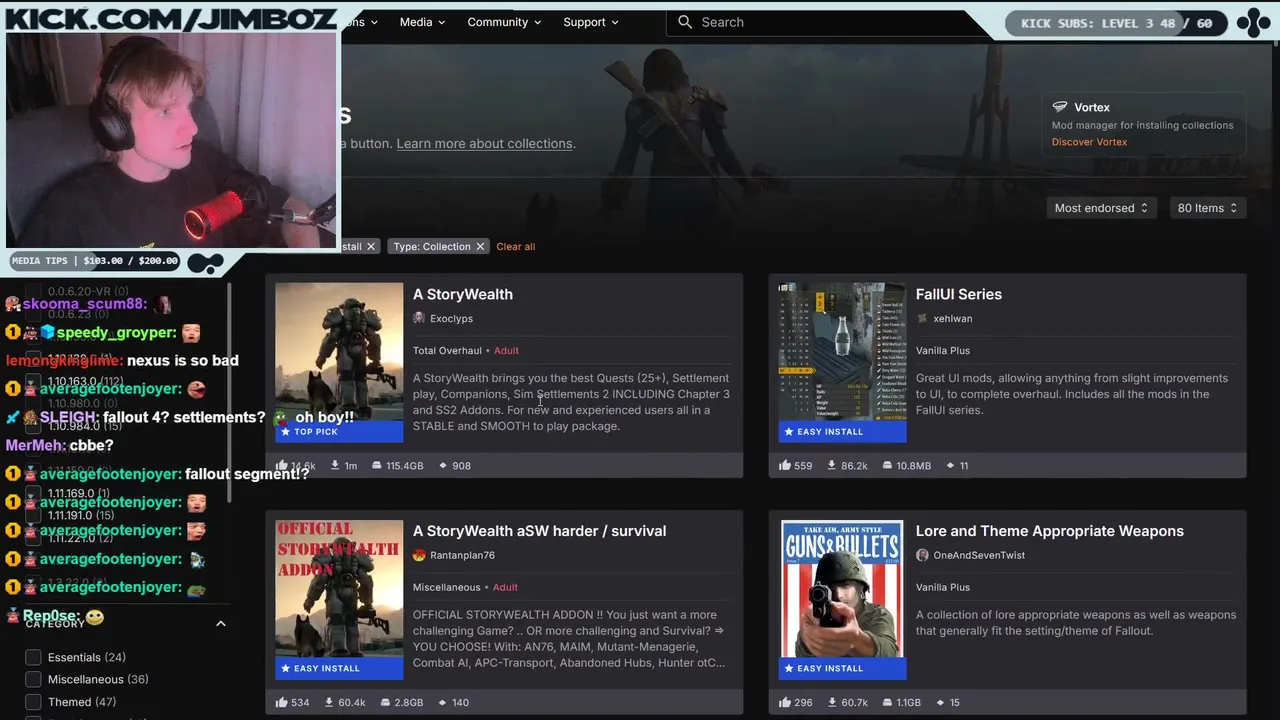The image size is (1280, 720).
Task: Click the Total Overhaul category tag
Action: pyautogui.click(x=447, y=351)
